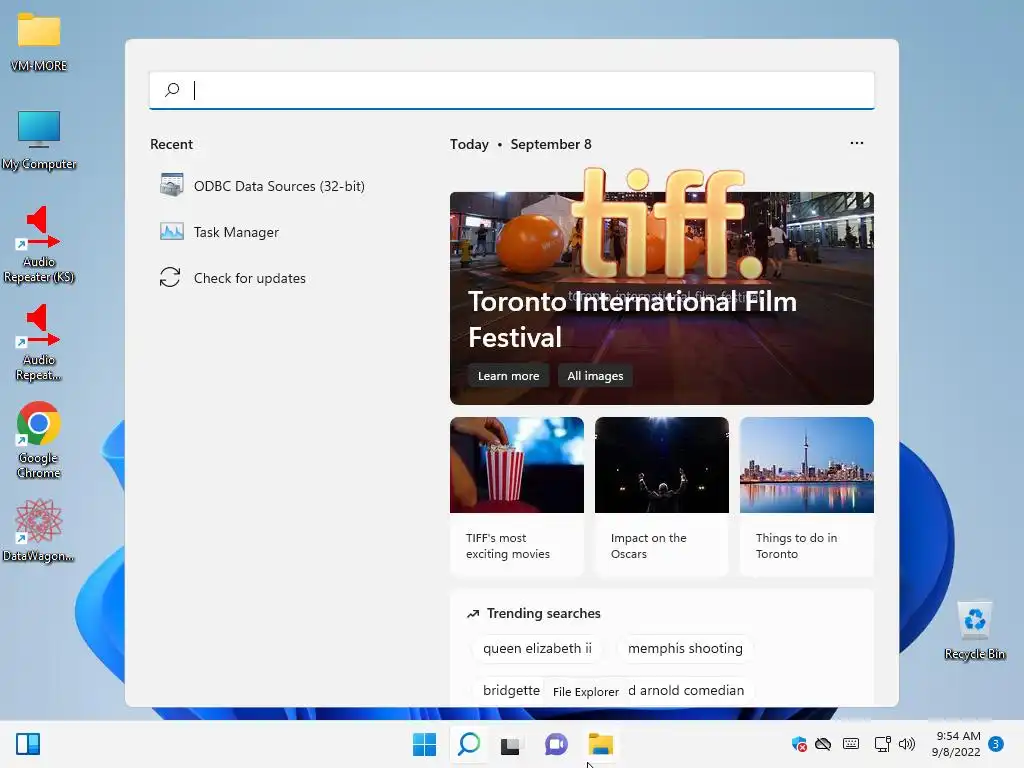Open Impact on the Oscars caption
This screenshot has width=1024, height=768.
(x=648, y=546)
